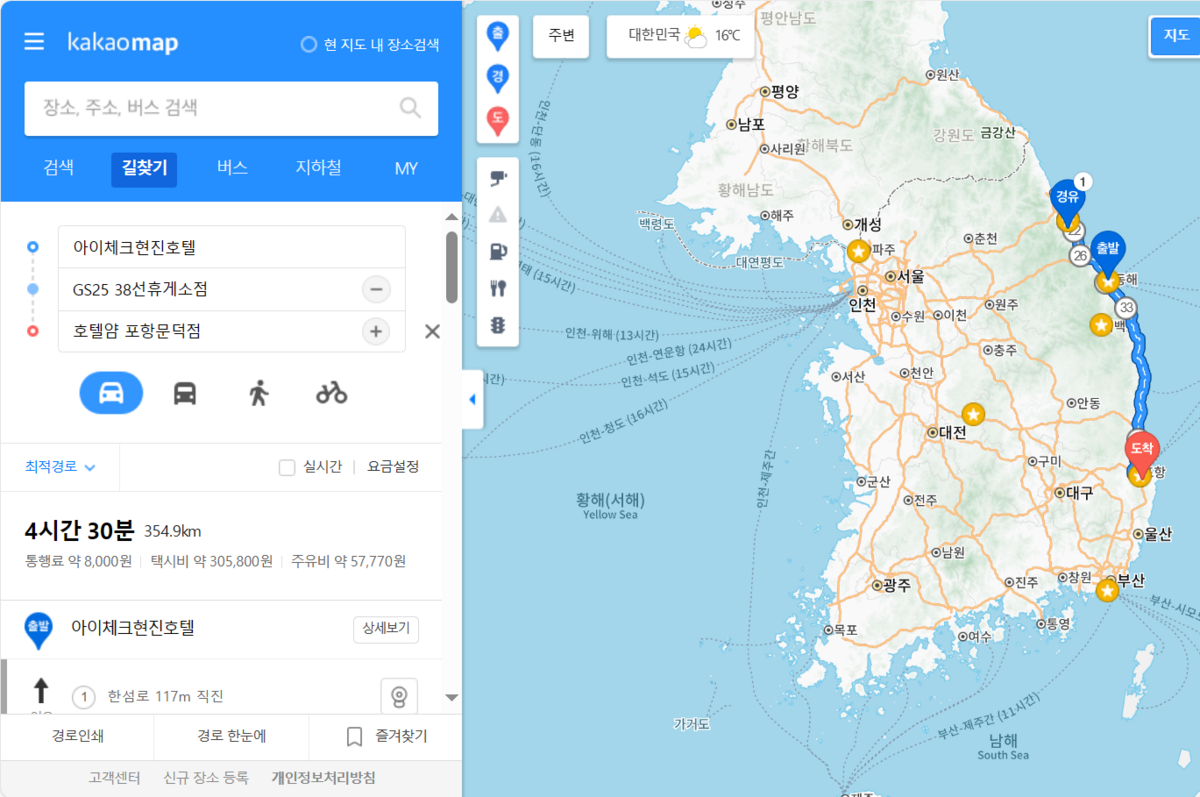Switch to public transit bus mode icon
The image size is (1200, 797).
tap(185, 393)
